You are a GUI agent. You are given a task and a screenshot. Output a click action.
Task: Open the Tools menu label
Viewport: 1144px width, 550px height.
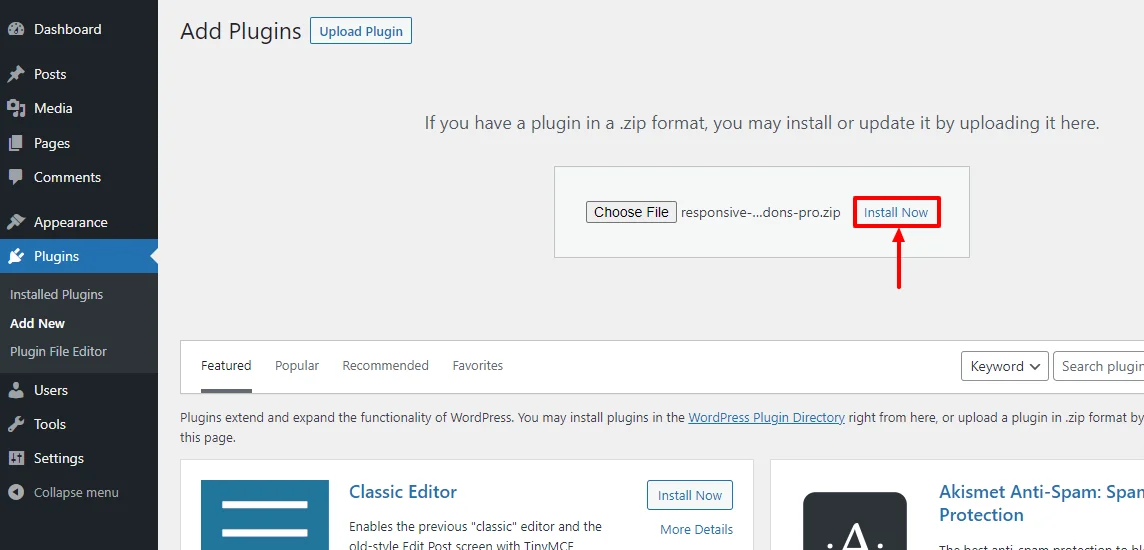[x=50, y=425]
